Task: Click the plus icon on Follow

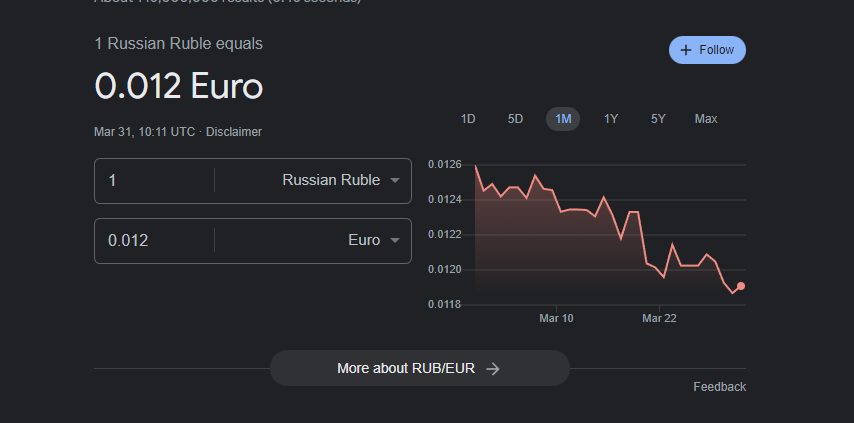Action: coord(686,50)
